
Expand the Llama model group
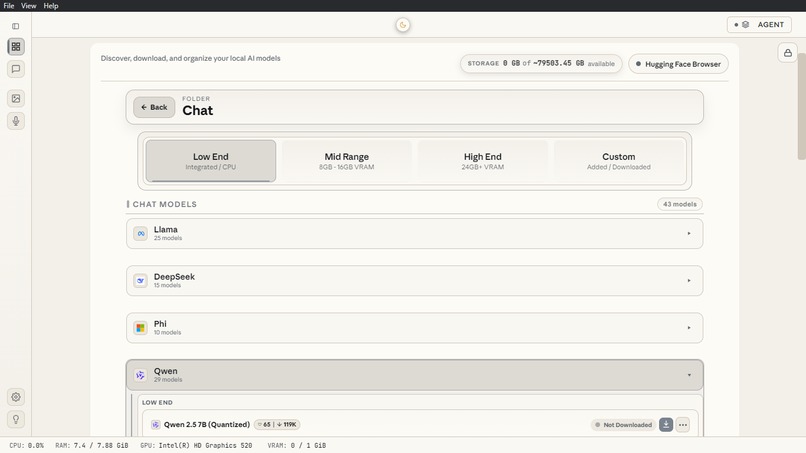click(414, 233)
